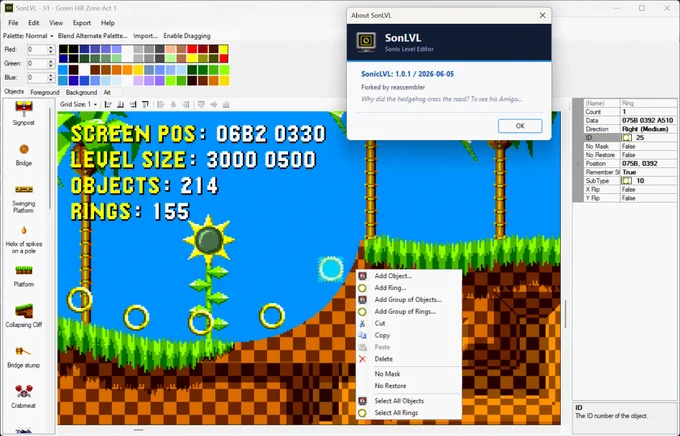Pick the salmon pink swatch in top palette row
This screenshot has height=436, width=680.
tap(170, 49)
